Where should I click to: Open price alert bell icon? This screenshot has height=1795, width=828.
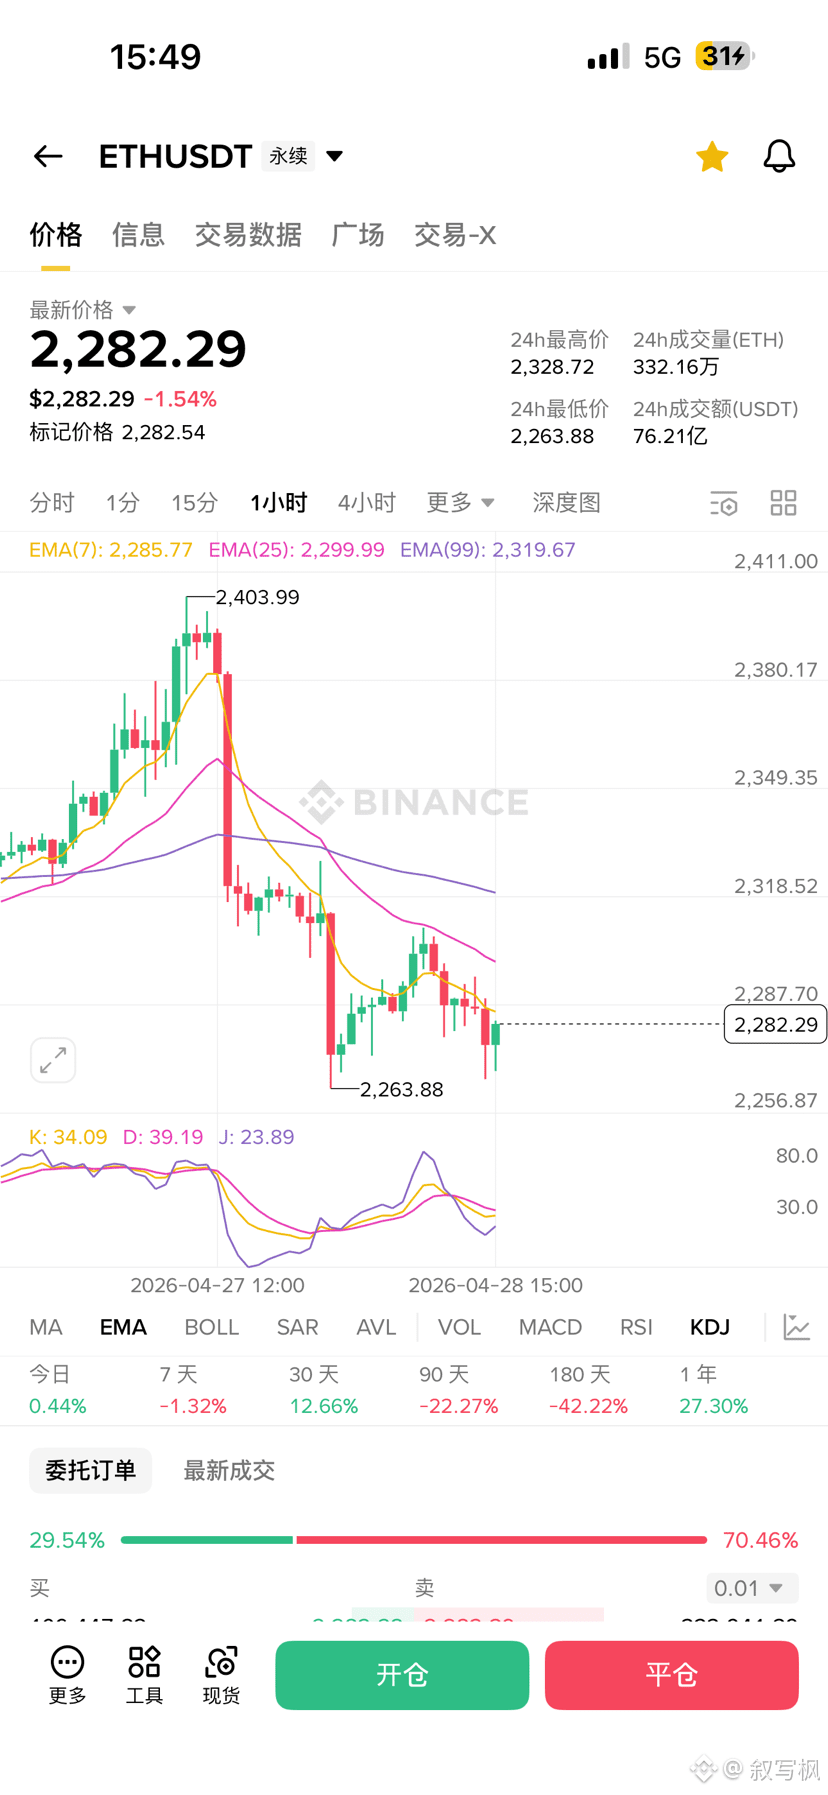tap(779, 156)
